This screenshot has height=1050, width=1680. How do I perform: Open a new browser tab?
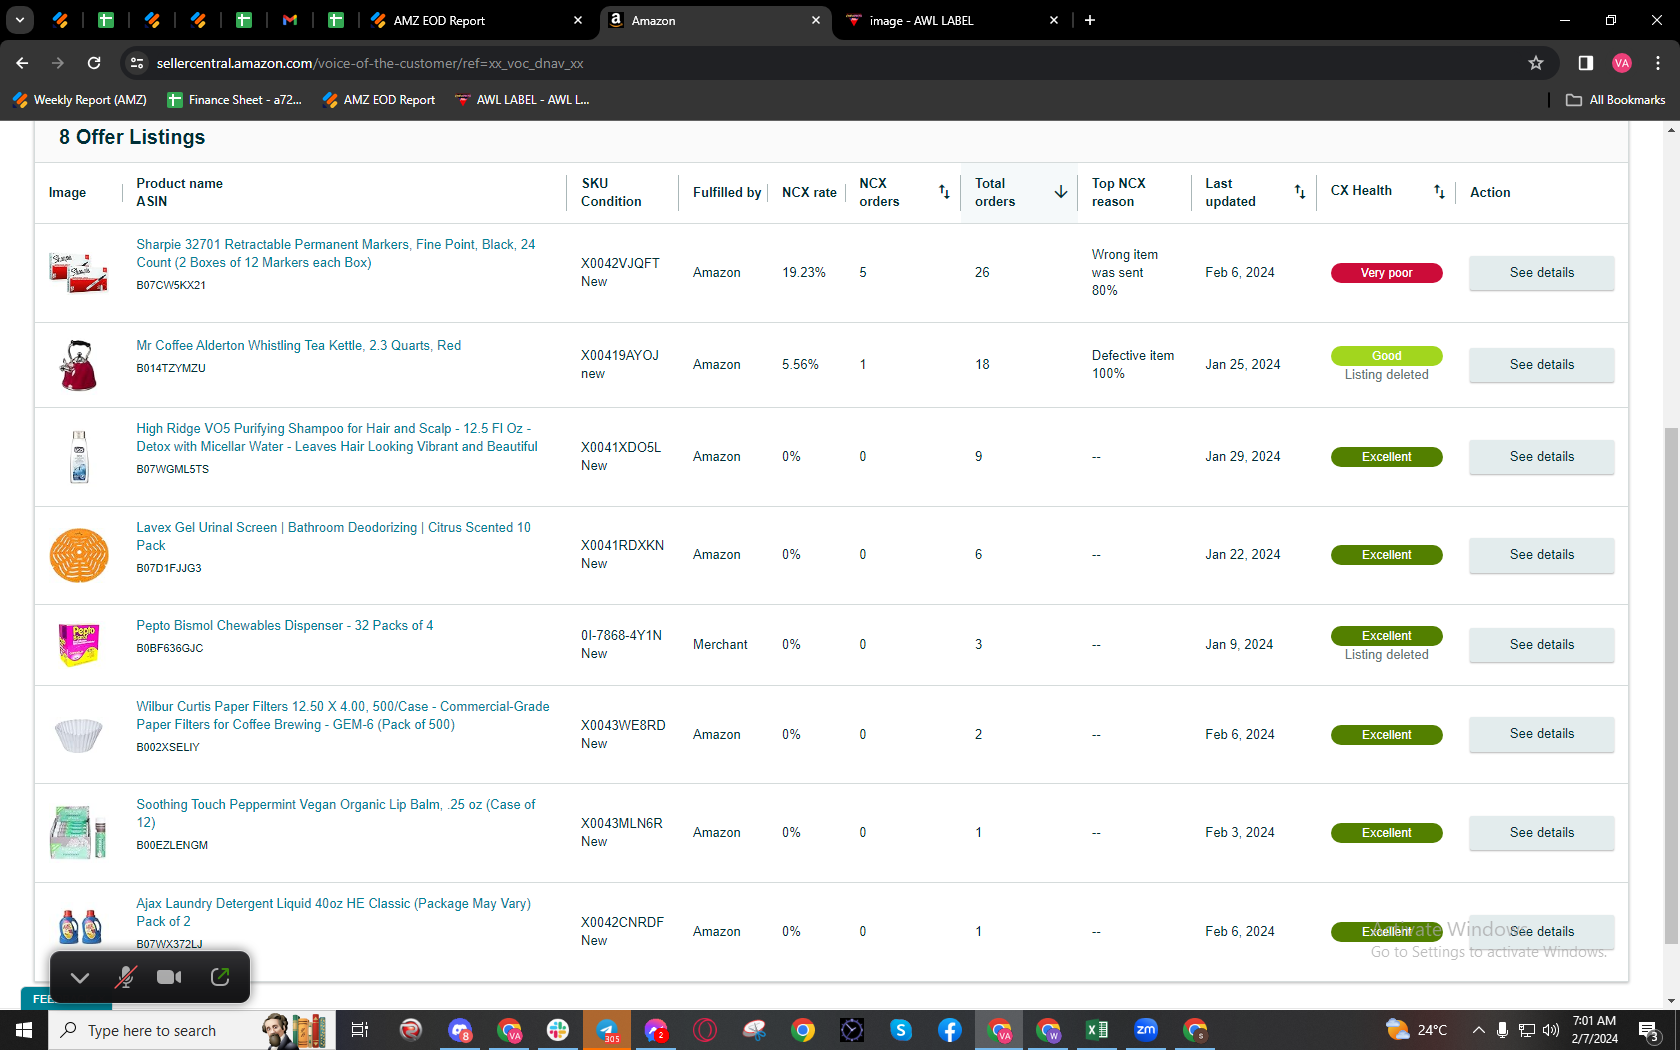[x=1090, y=20]
